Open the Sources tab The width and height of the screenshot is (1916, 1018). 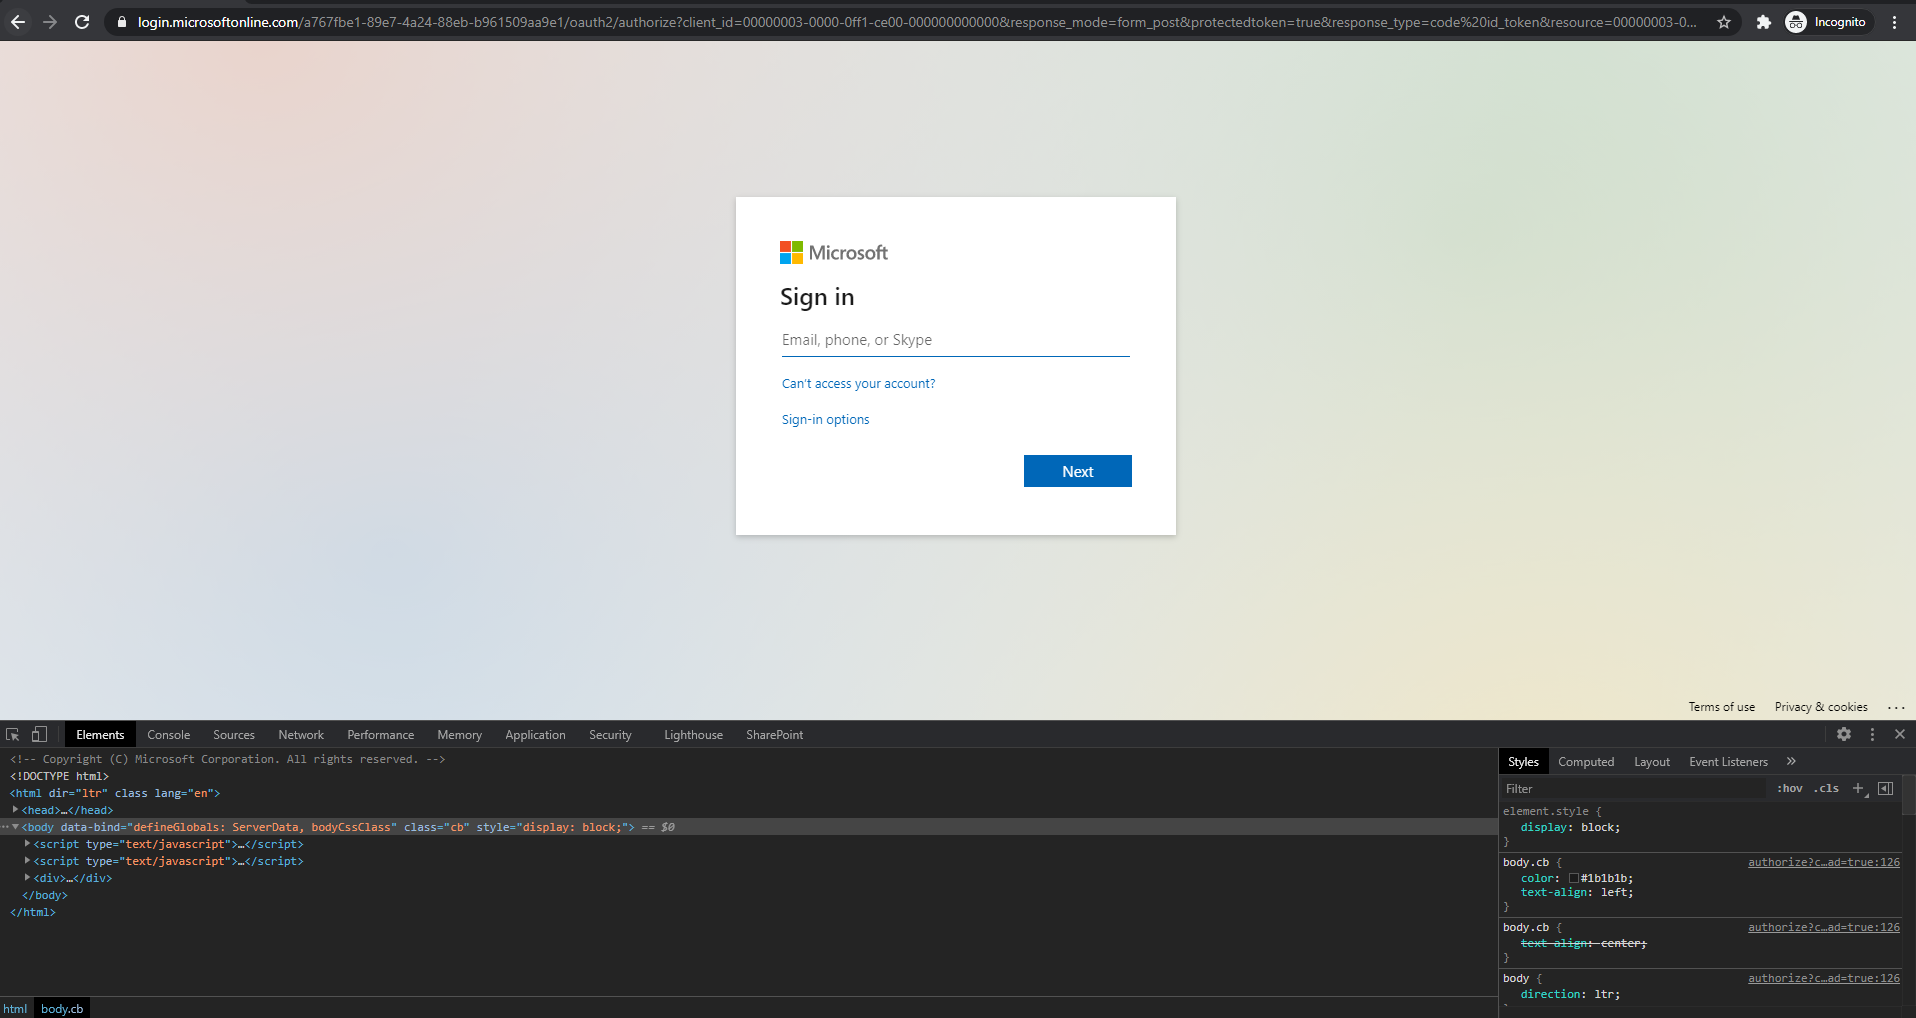tap(234, 734)
